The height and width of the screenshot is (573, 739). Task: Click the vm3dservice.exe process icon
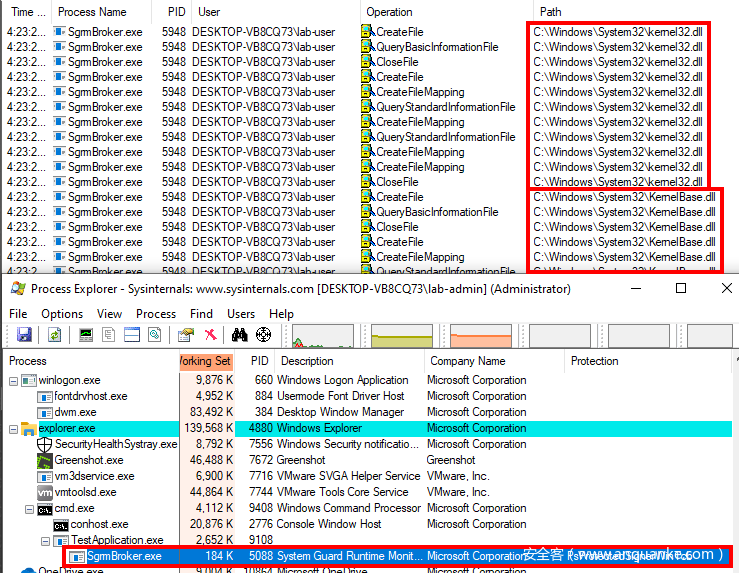(x=45, y=477)
